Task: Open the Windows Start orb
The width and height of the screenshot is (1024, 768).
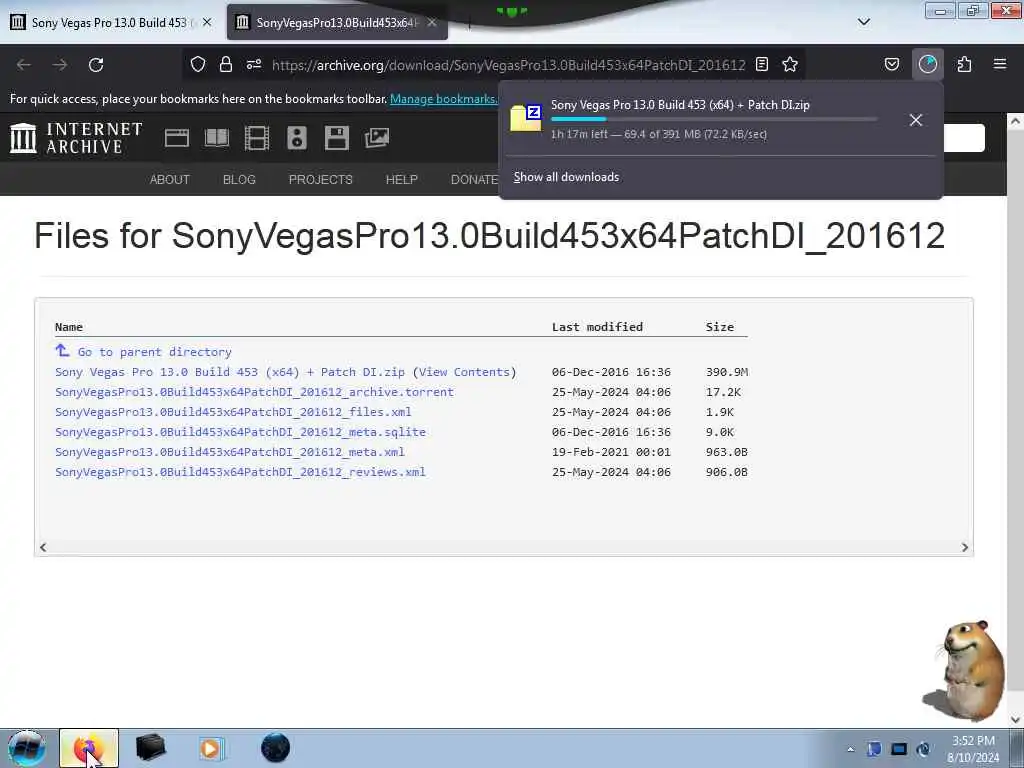Action: coord(26,748)
